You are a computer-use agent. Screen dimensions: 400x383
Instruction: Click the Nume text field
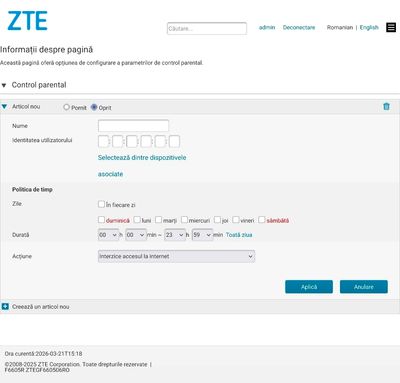(133, 126)
